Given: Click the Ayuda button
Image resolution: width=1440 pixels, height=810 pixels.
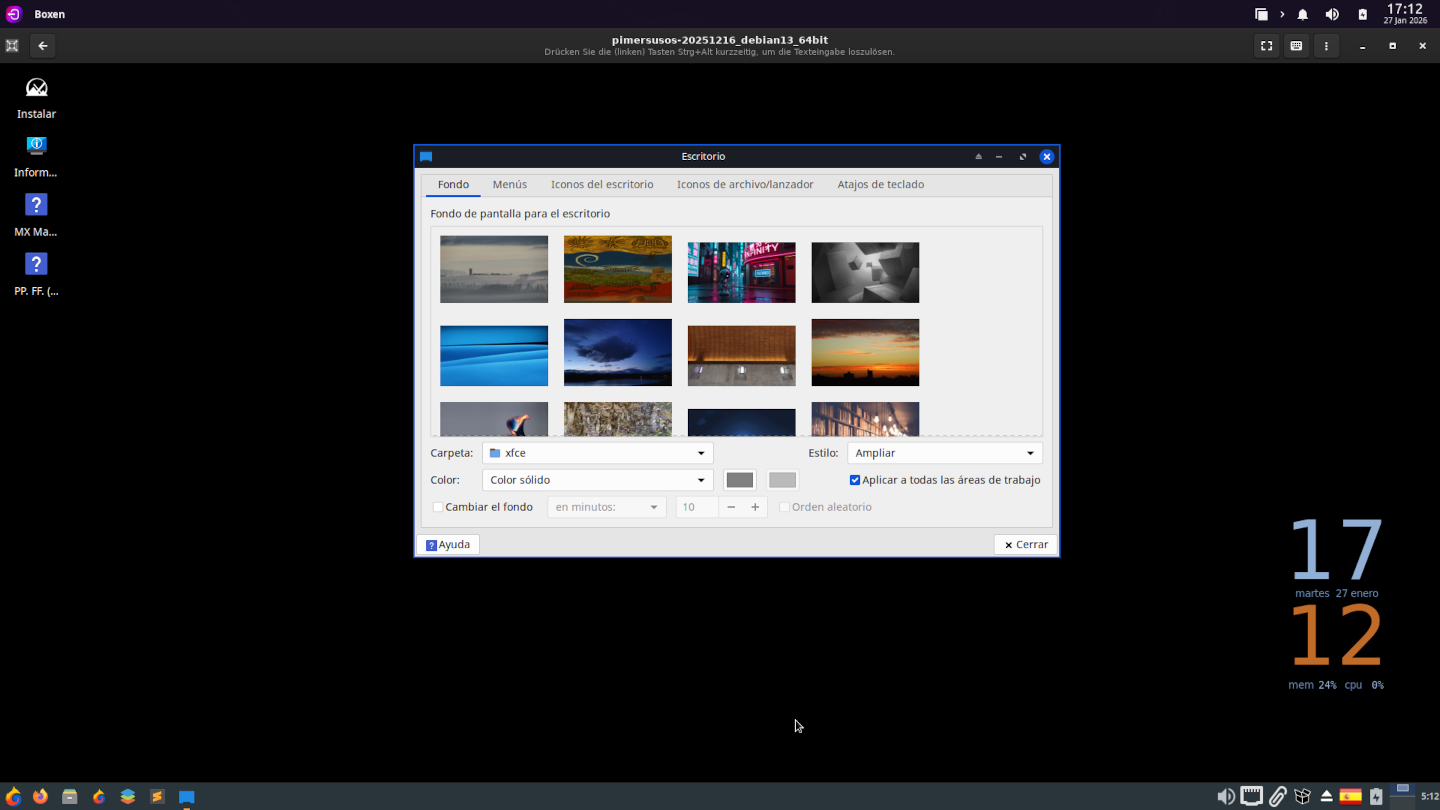Looking at the screenshot, I should tap(448, 545).
